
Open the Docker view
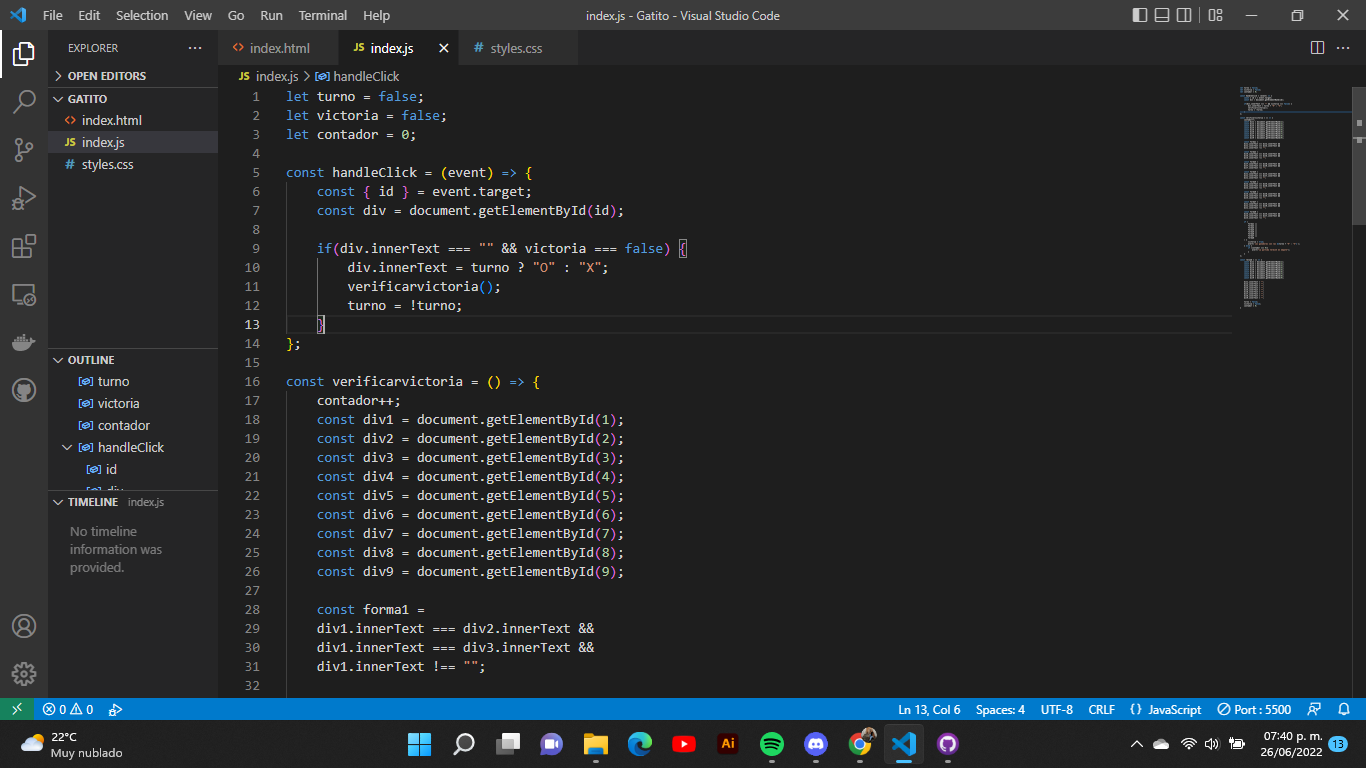click(x=24, y=342)
